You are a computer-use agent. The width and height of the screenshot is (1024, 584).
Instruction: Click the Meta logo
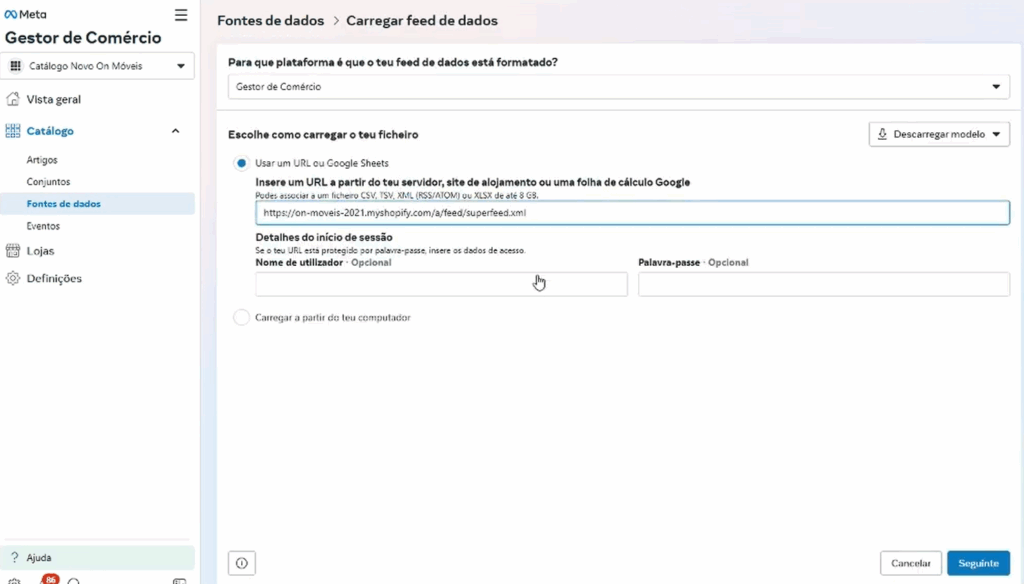pyautogui.click(x=26, y=14)
